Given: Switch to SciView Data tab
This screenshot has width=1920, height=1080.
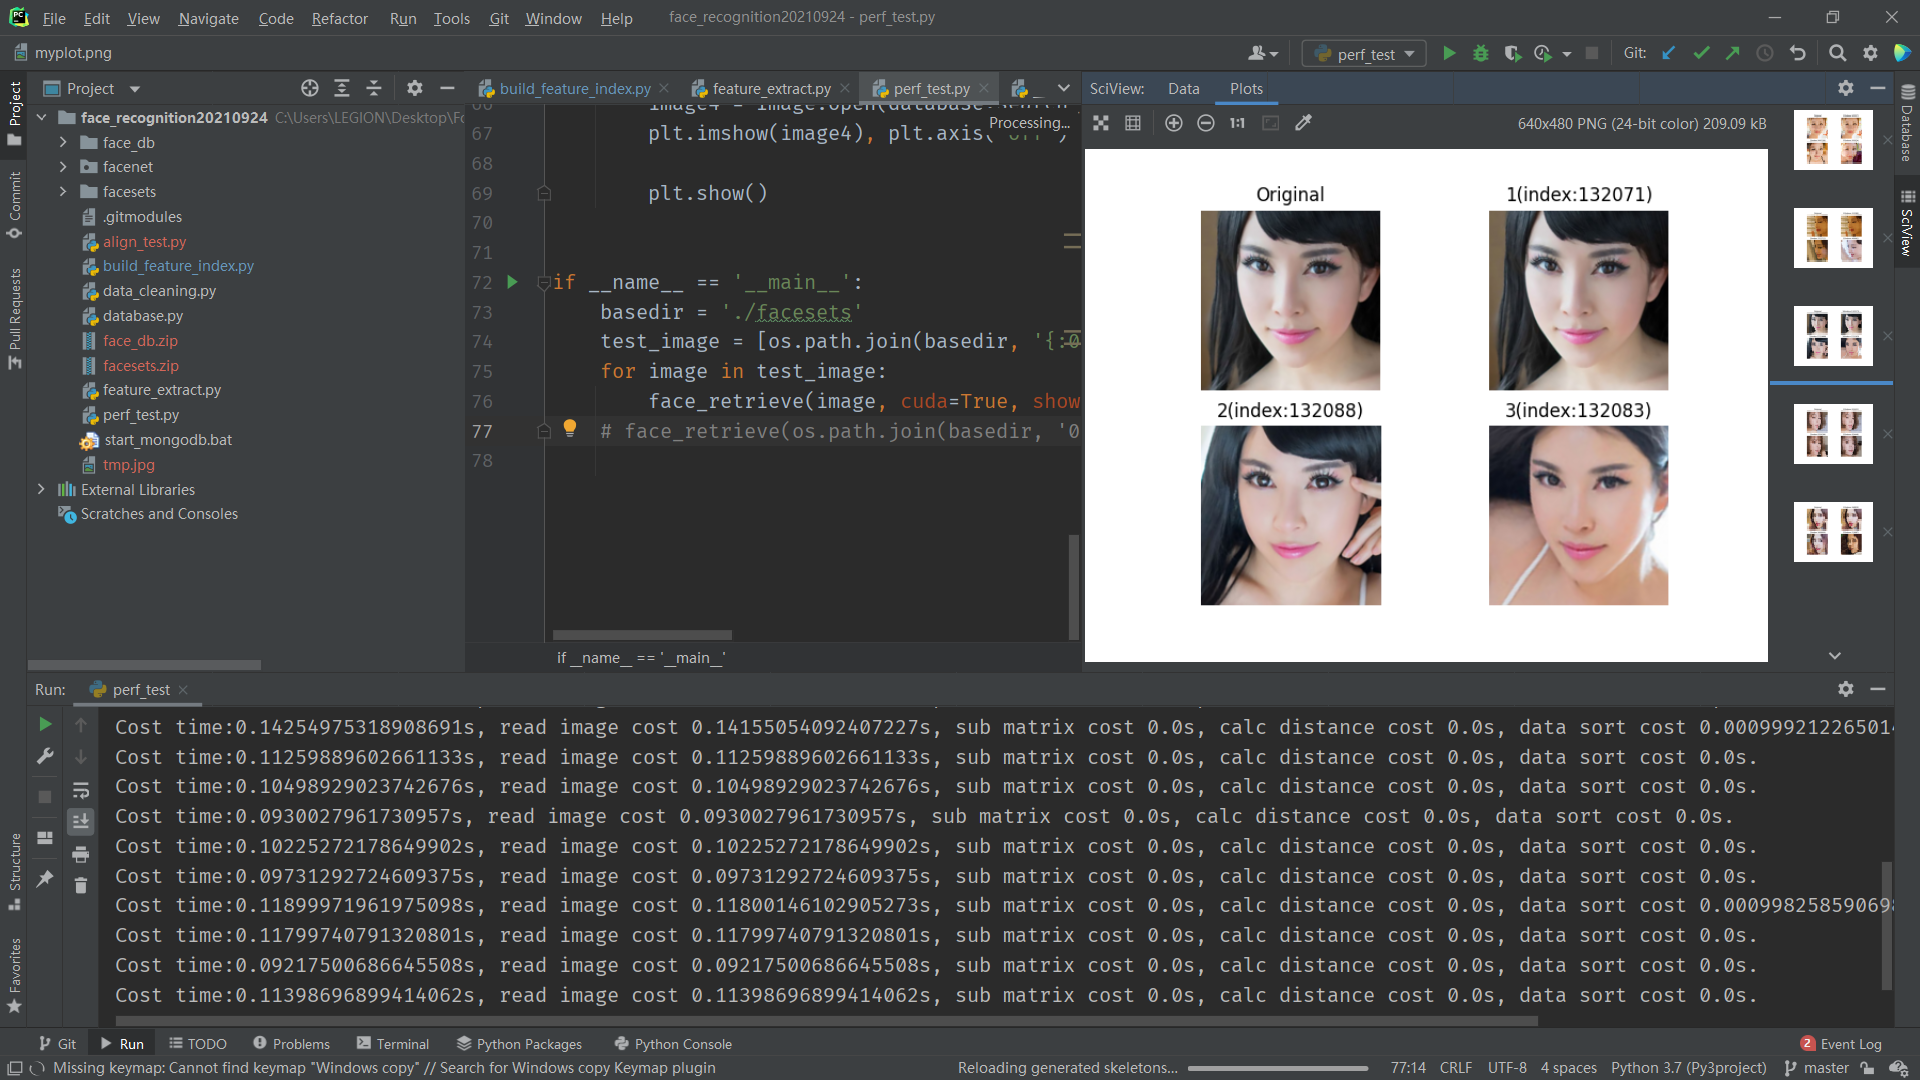Looking at the screenshot, I should click(1183, 88).
